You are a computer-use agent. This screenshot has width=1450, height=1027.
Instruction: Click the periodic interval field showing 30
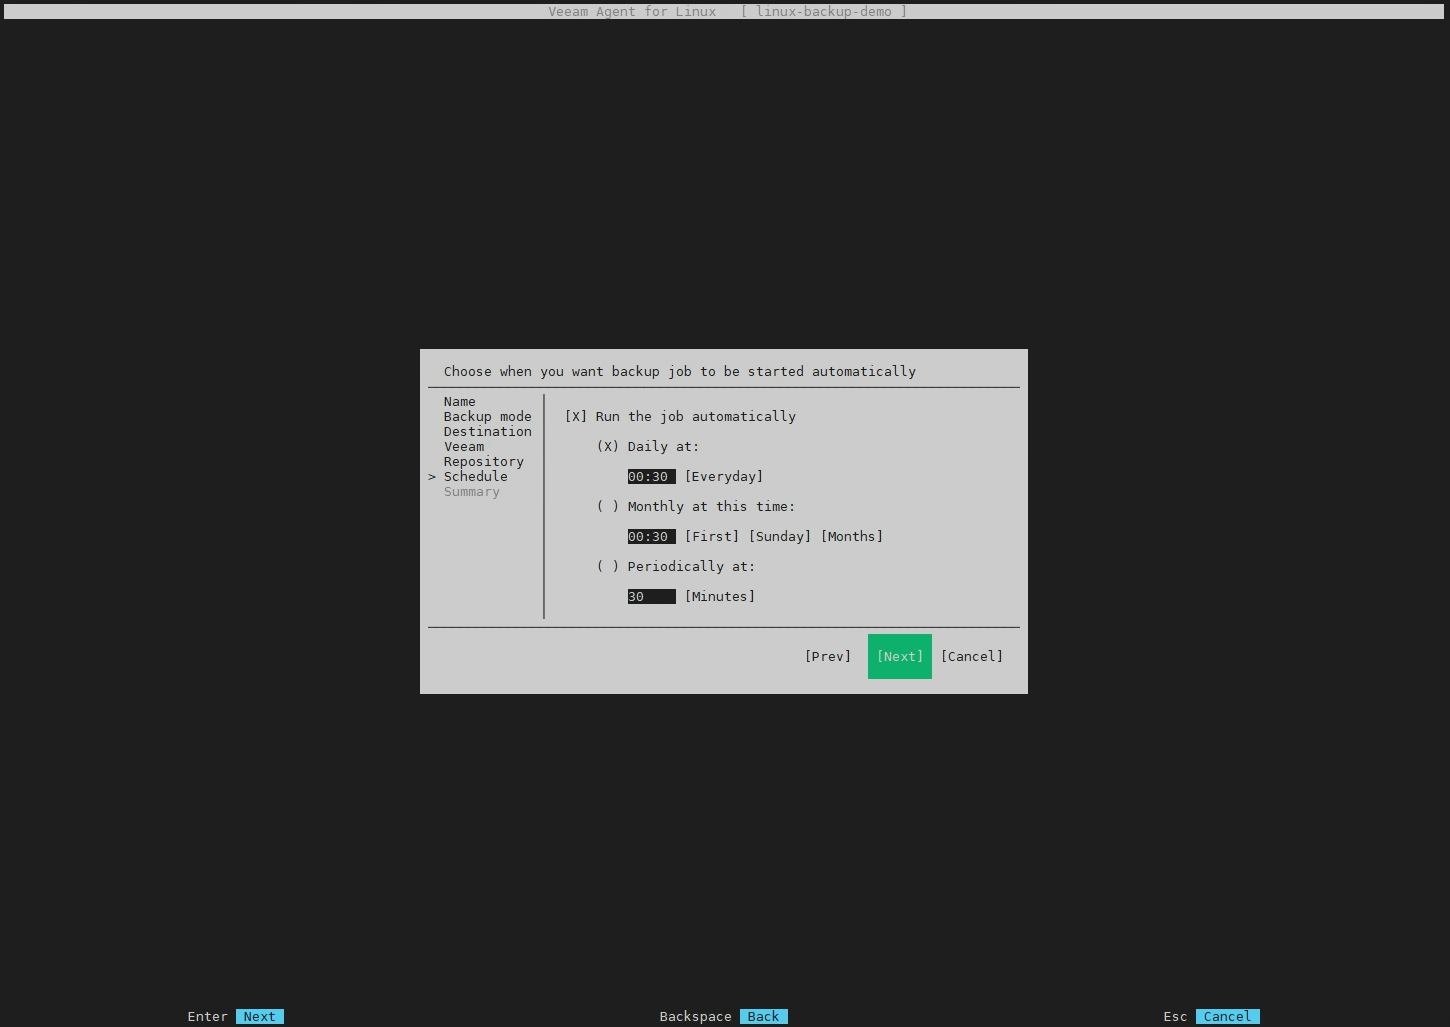pyautogui.click(x=651, y=597)
